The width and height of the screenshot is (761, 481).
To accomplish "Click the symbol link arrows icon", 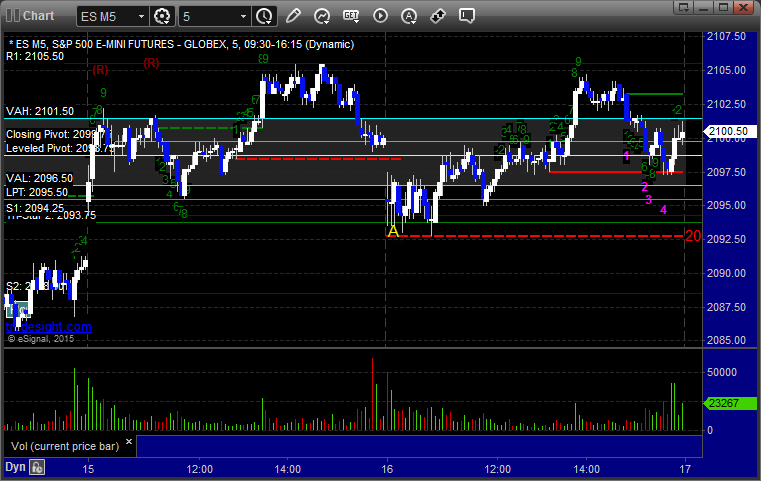I will point(438,16).
